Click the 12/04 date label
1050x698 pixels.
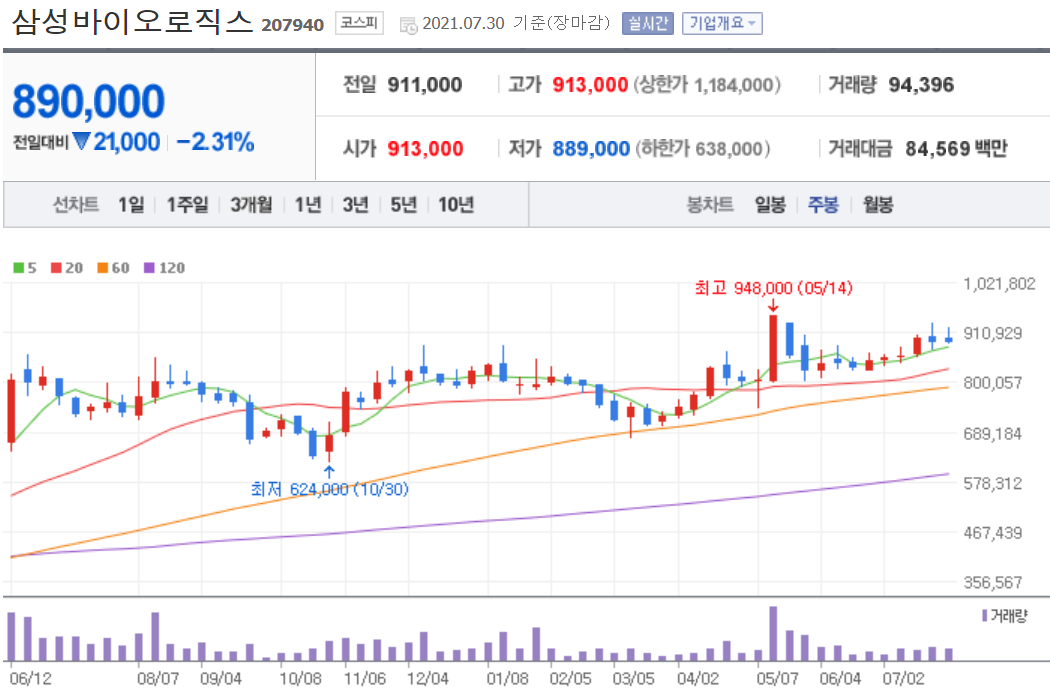[428, 679]
